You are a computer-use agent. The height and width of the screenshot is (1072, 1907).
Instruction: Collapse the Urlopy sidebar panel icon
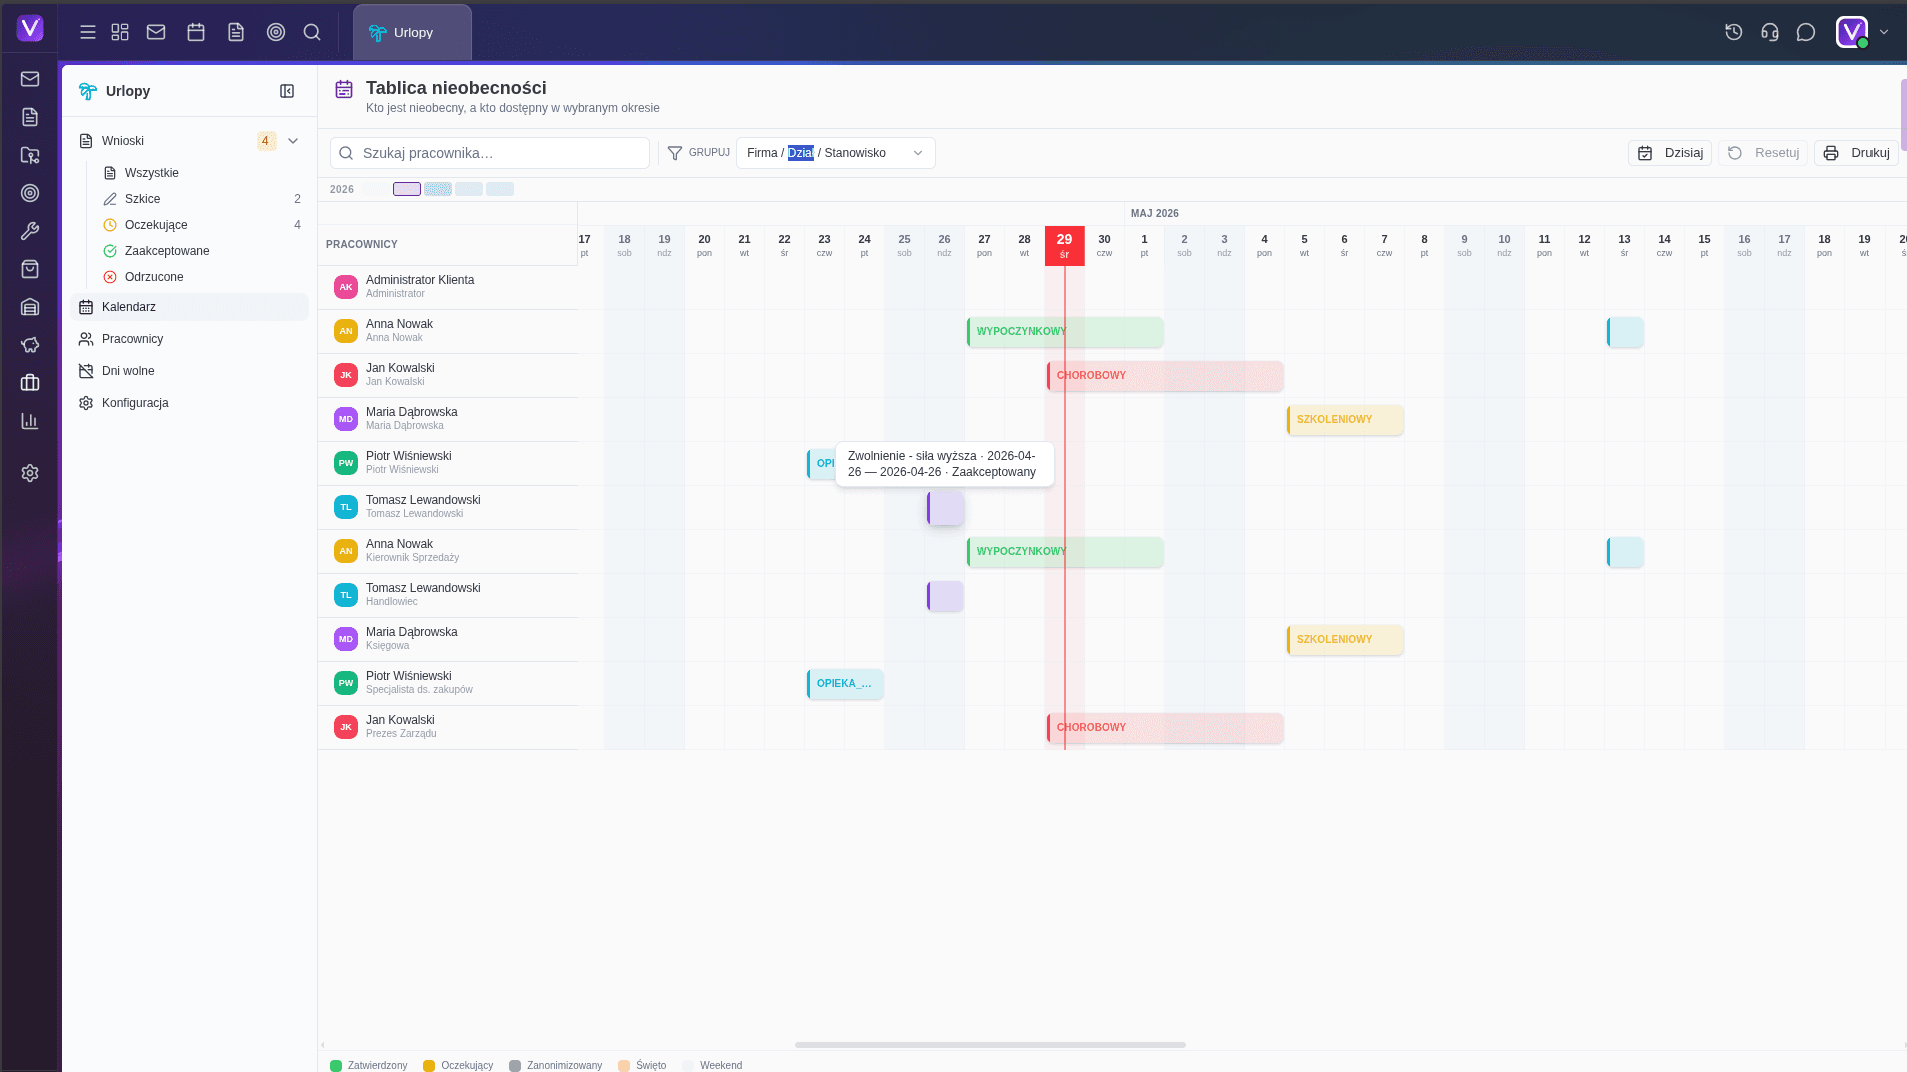click(x=287, y=91)
